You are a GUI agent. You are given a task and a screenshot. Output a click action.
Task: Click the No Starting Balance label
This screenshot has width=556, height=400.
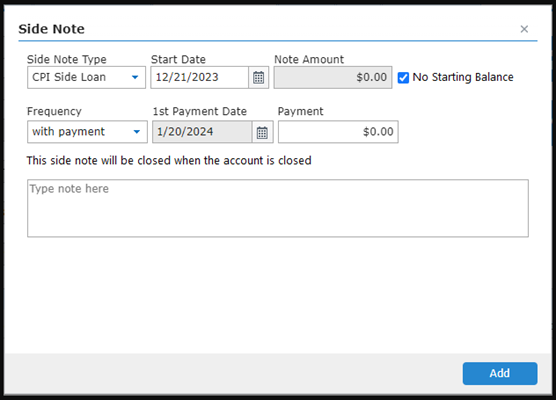click(463, 77)
